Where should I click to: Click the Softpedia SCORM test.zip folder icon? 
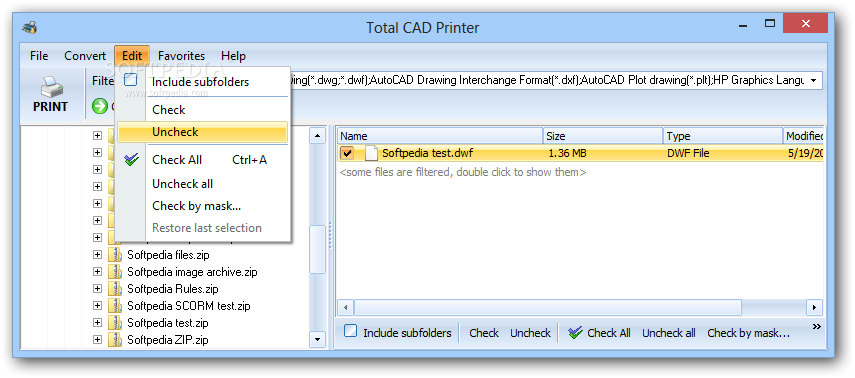(x=115, y=305)
